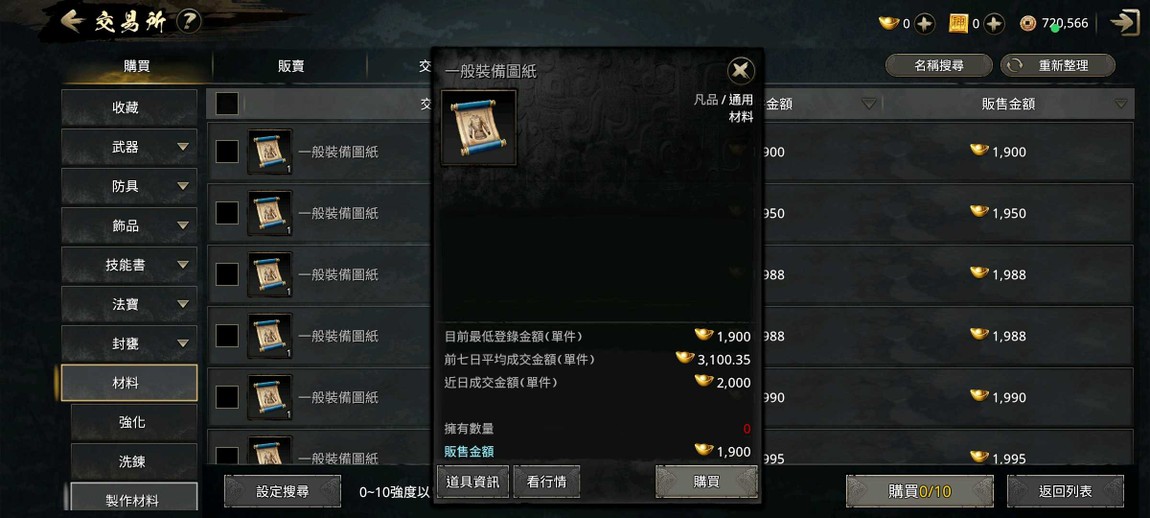Check the box of the third 一般裝備圖紙 row
Screen dimensions: 1150x518
pos(227,274)
